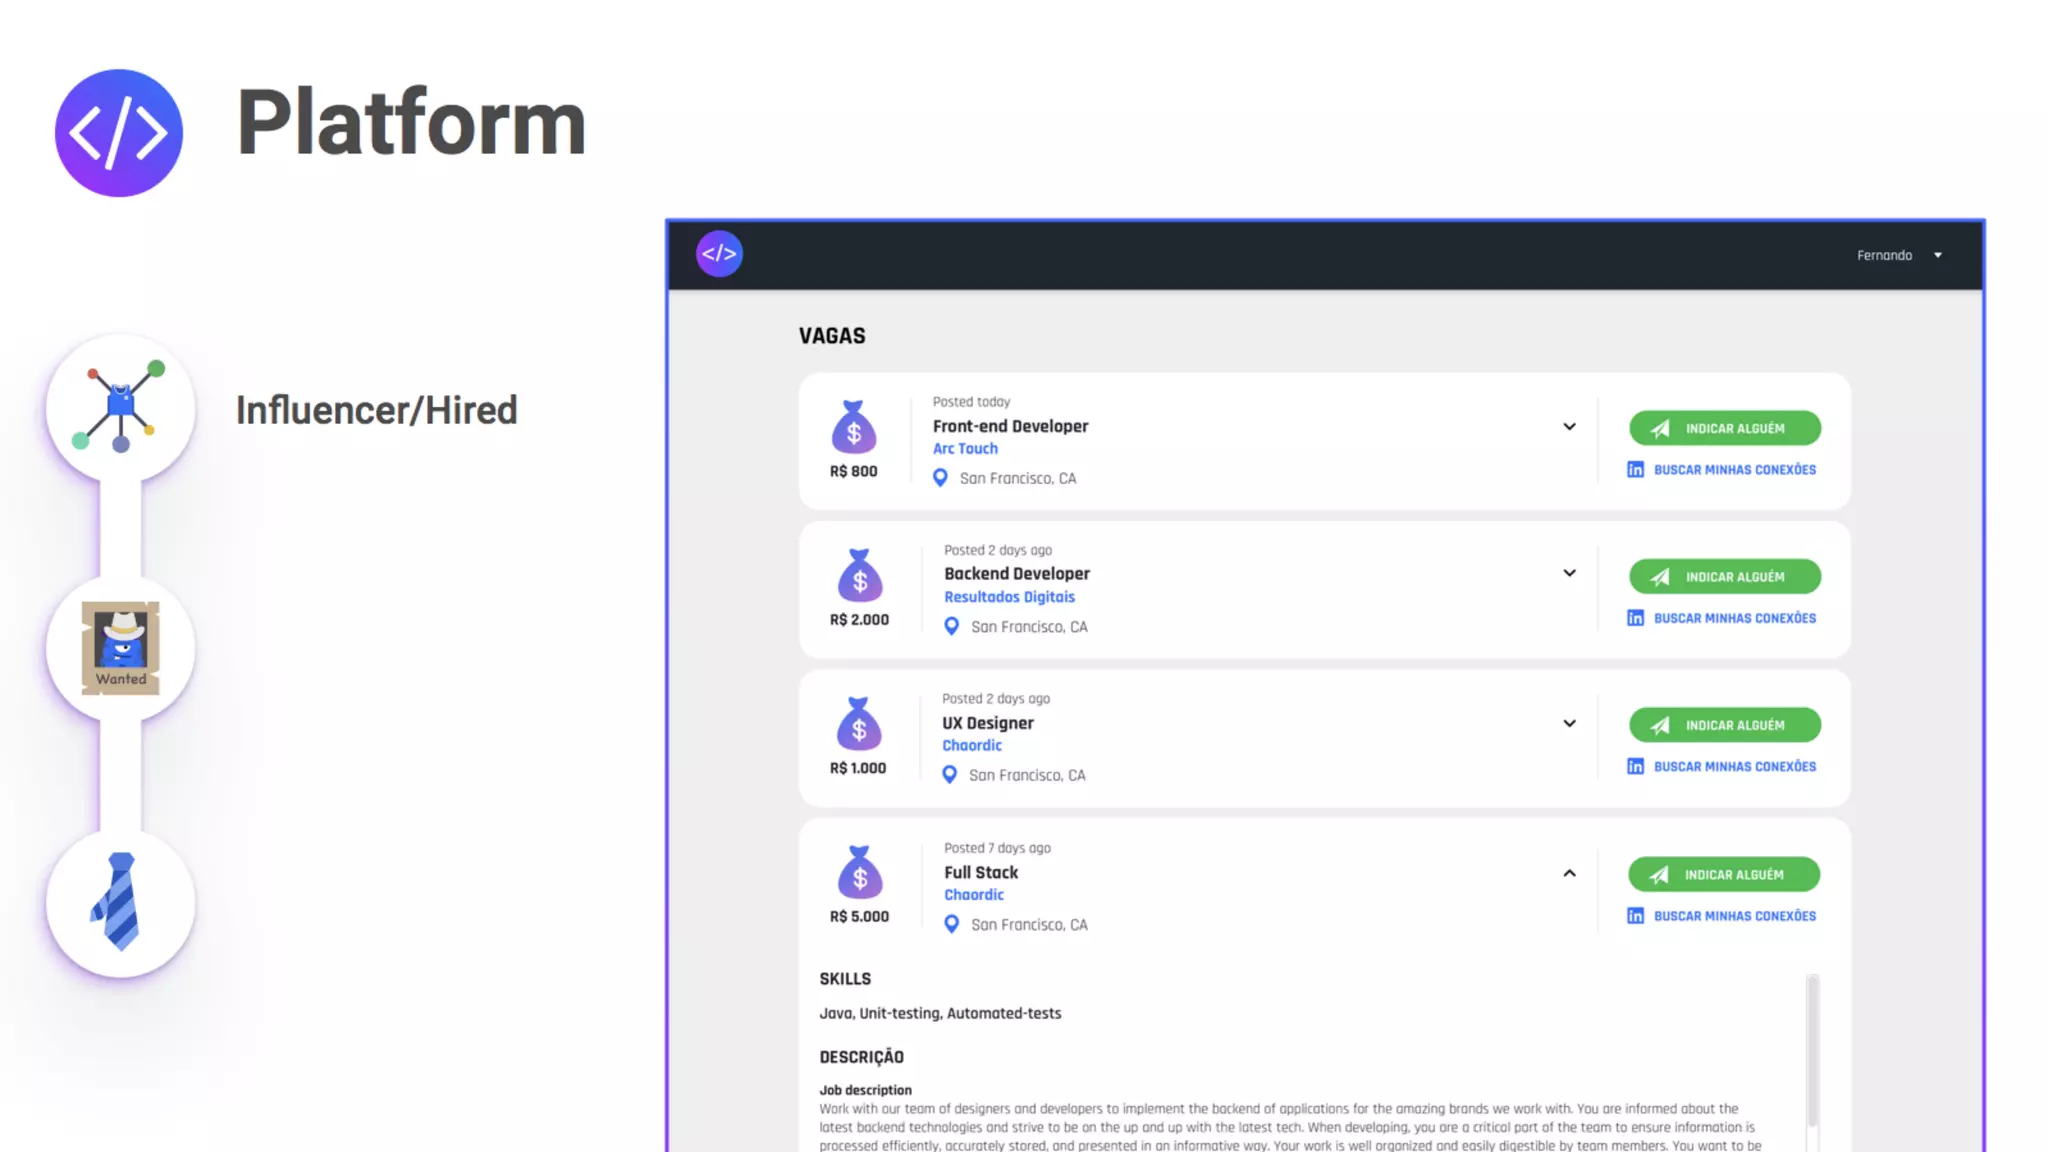Image resolution: width=2048 pixels, height=1152 pixels.
Task: Click Indicar Alguém for Front-end Developer
Action: tap(1724, 428)
